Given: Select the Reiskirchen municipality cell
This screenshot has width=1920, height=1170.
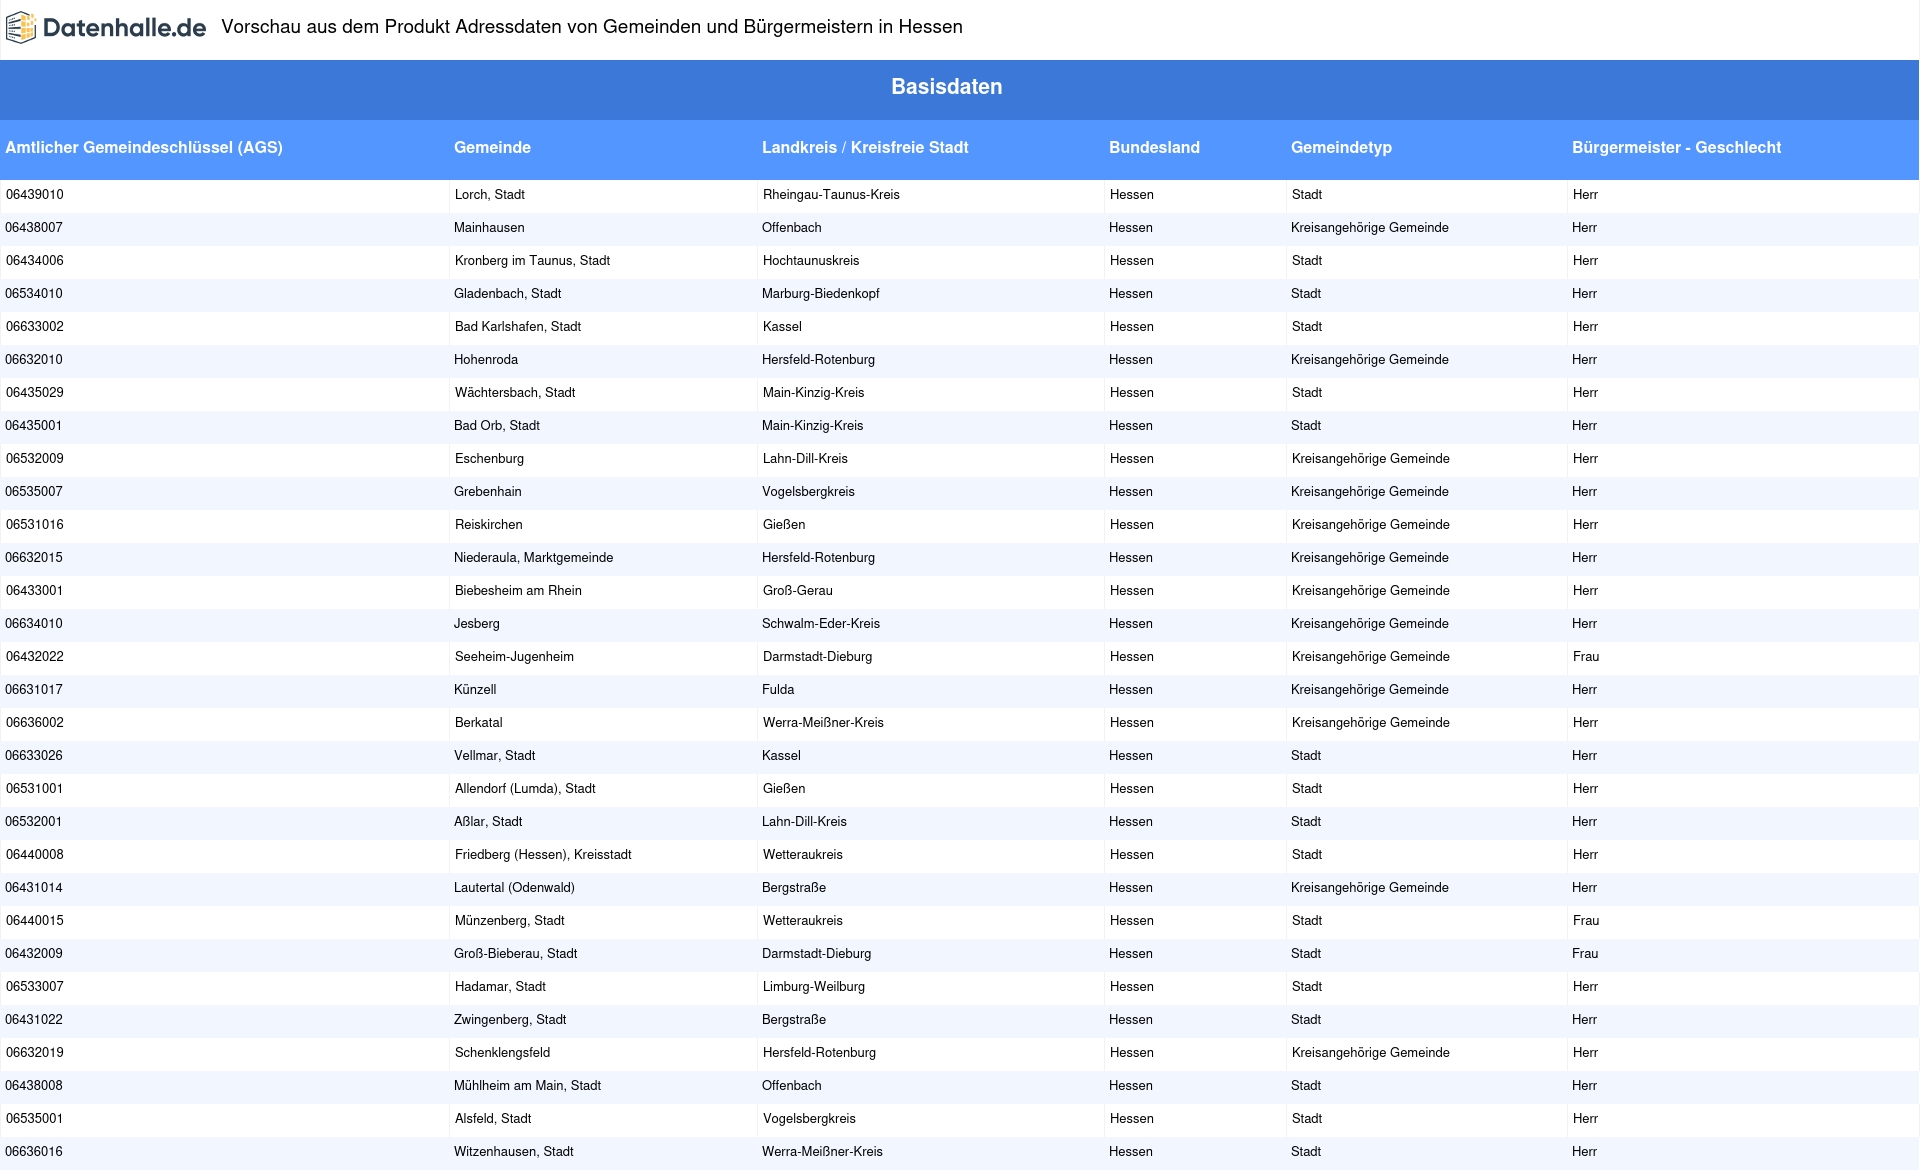Looking at the screenshot, I should [x=489, y=525].
